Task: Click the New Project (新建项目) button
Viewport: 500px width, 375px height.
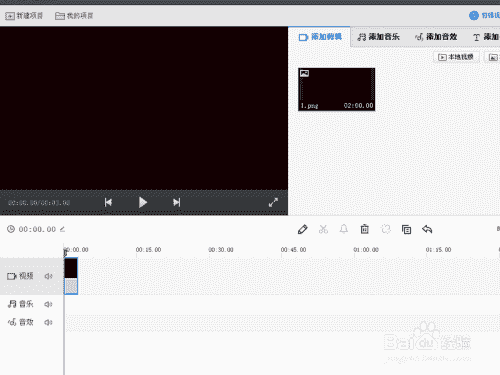Action: [x=24, y=16]
